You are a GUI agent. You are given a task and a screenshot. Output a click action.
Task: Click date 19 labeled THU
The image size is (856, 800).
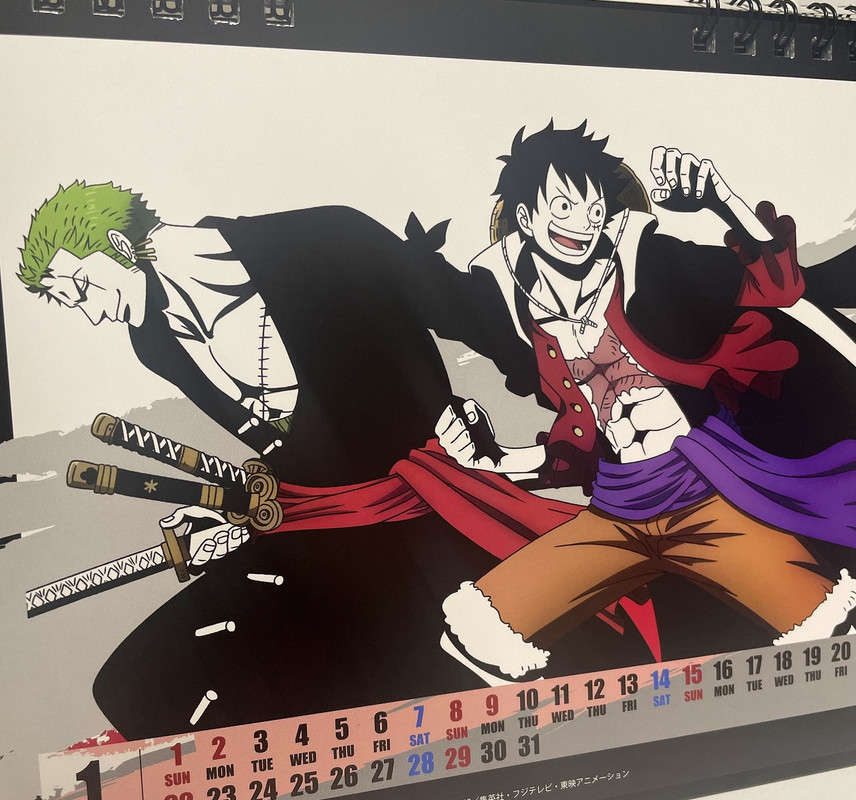pyautogui.click(x=812, y=657)
